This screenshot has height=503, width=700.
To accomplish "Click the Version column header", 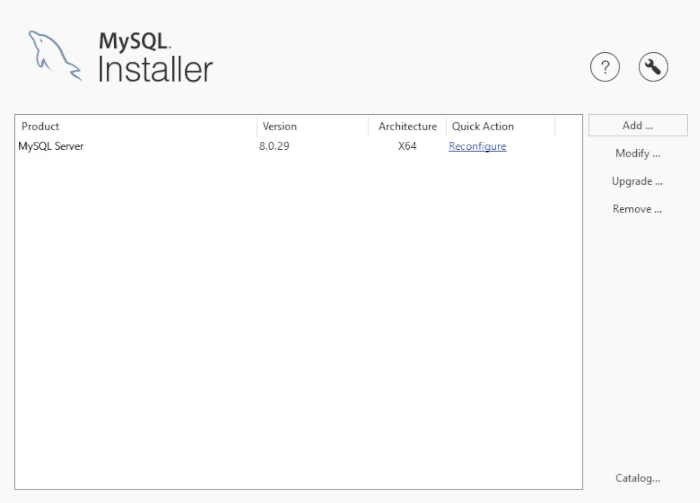I will [x=312, y=126].
